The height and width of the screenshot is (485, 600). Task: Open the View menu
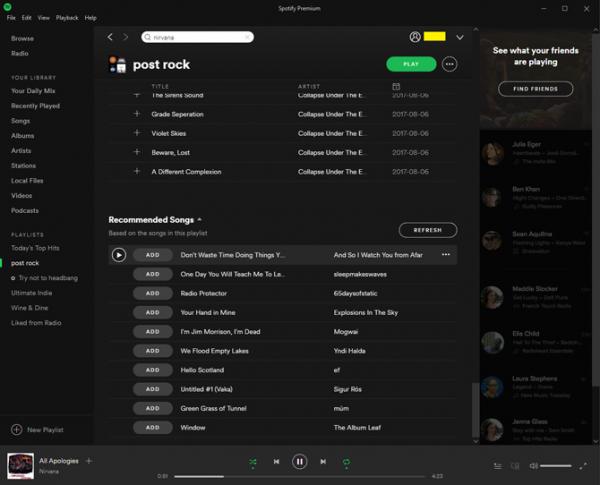(44, 18)
